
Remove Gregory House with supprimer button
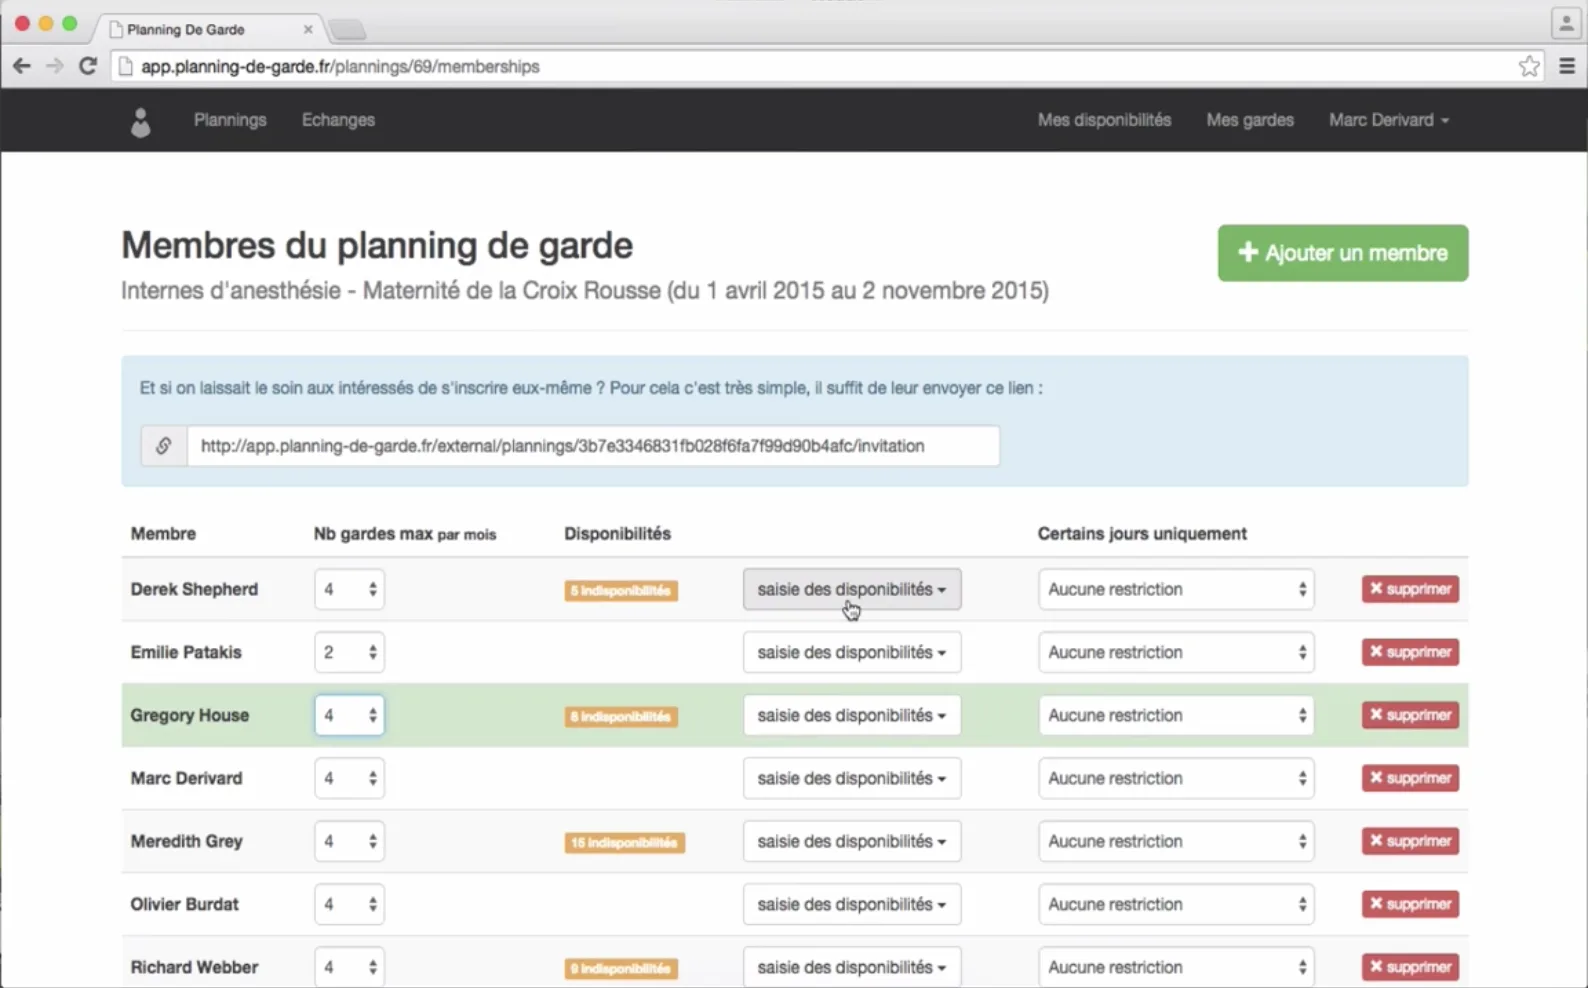pos(1410,715)
